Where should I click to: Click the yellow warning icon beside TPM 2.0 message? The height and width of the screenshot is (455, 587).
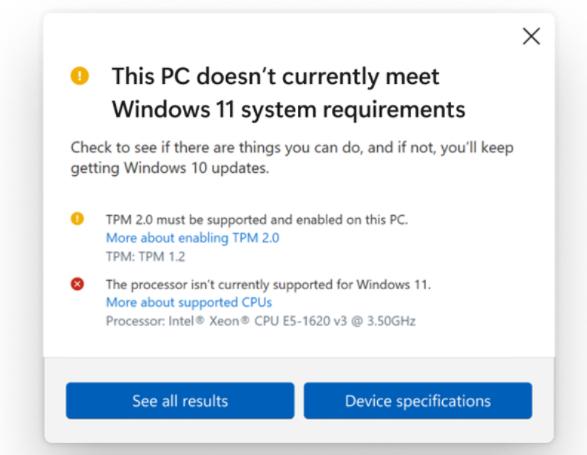click(x=77, y=218)
